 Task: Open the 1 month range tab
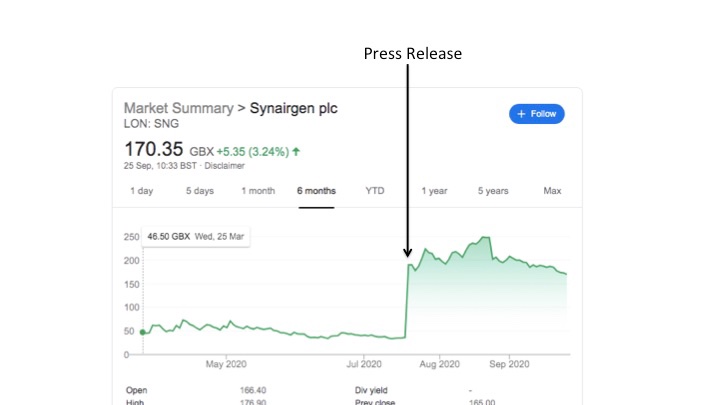pyautogui.click(x=258, y=191)
